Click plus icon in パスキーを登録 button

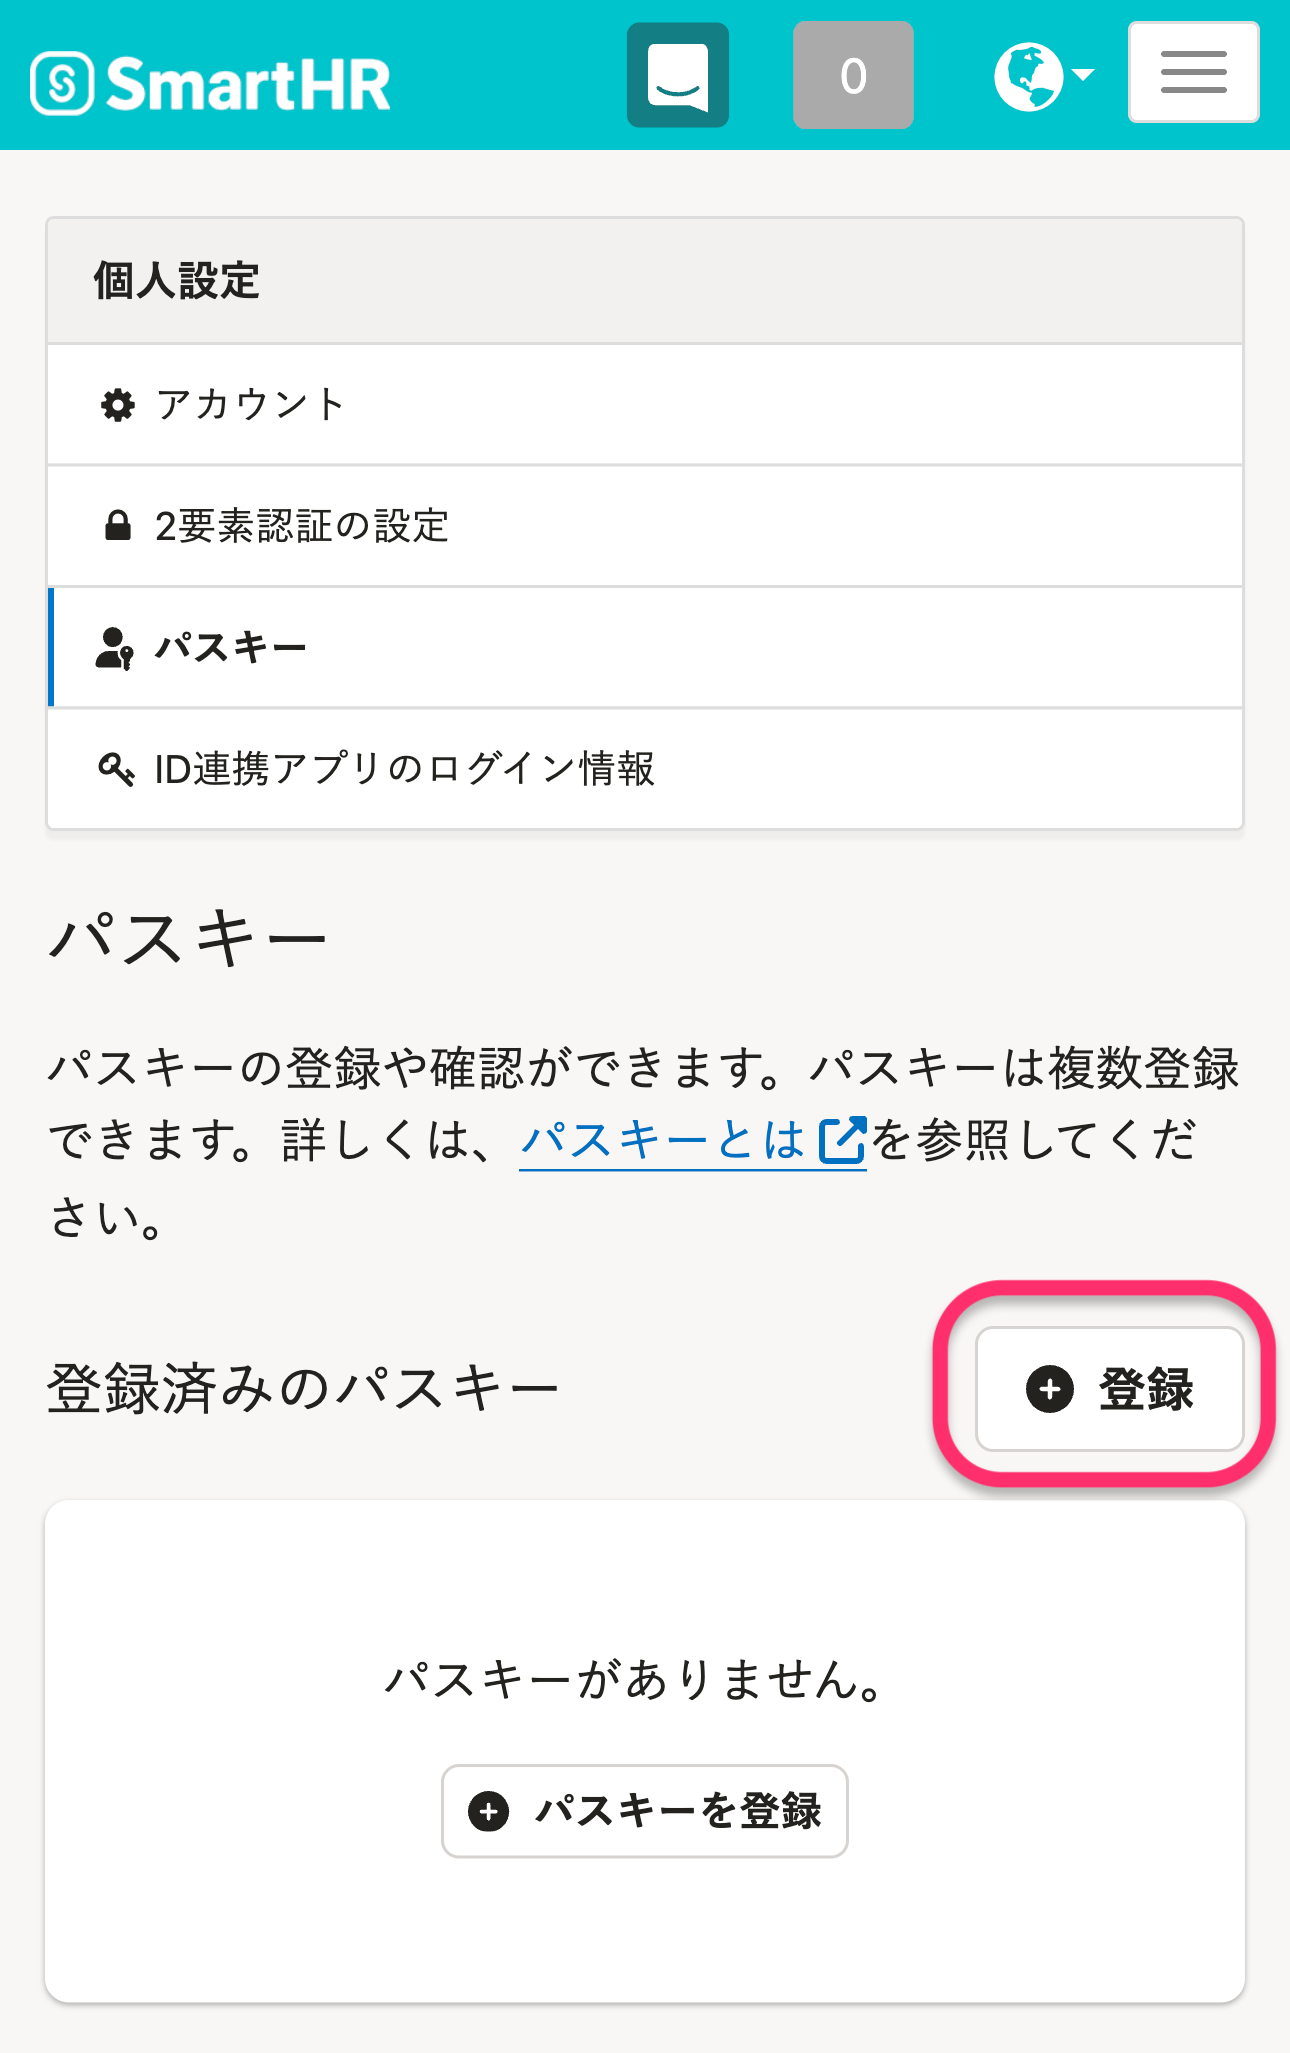[x=489, y=1811]
